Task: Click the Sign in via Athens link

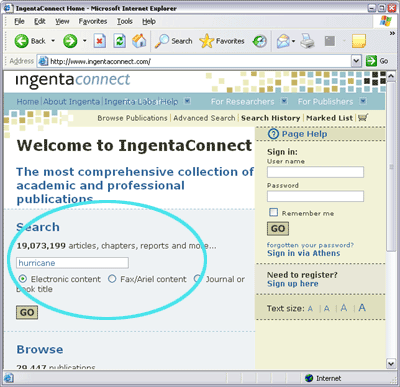Action: (x=303, y=253)
